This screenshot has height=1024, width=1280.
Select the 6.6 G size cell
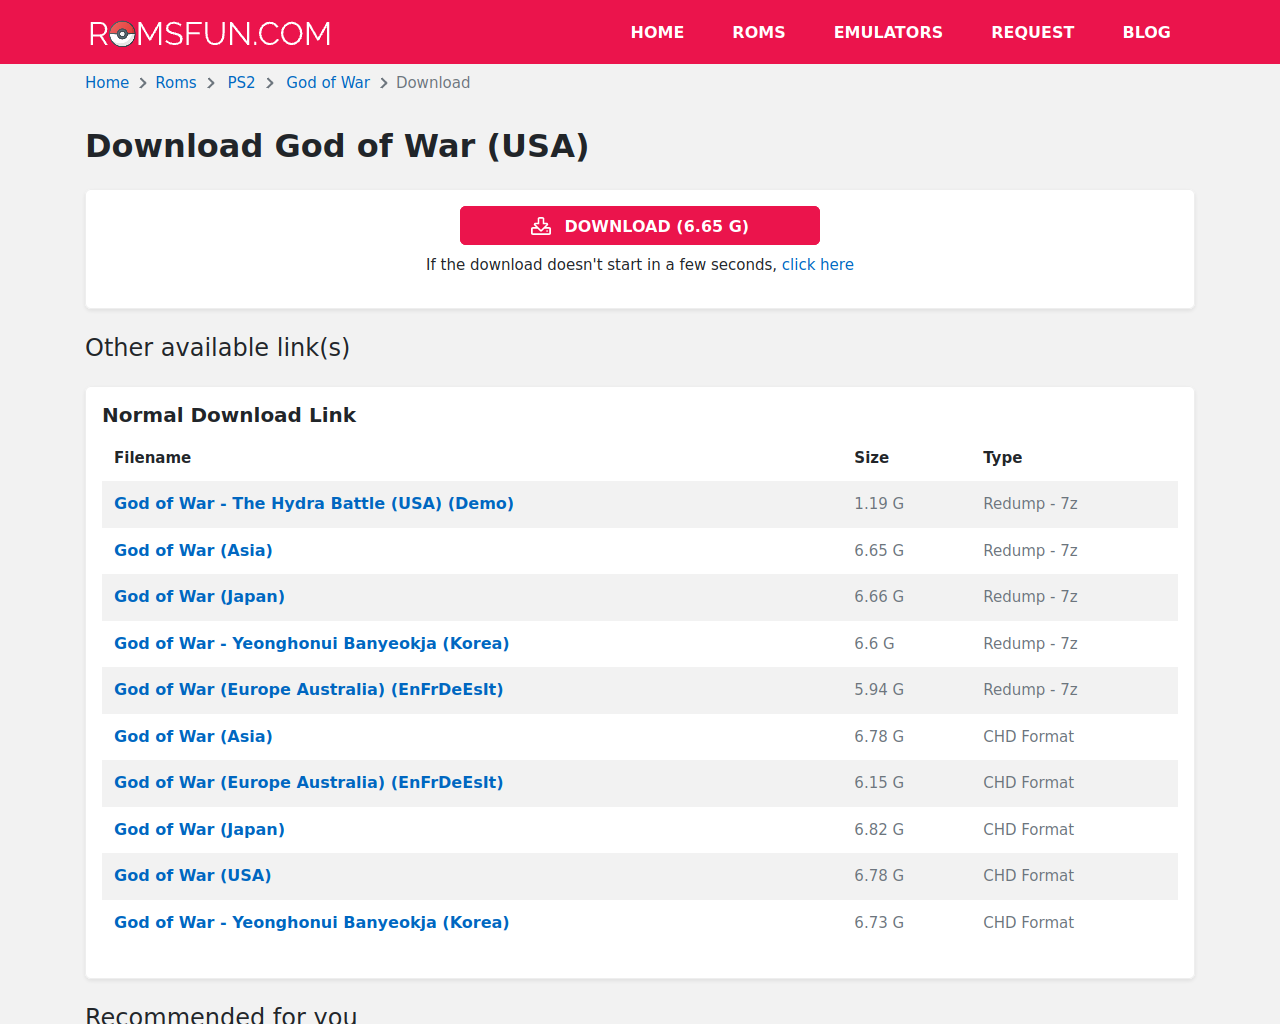click(874, 644)
